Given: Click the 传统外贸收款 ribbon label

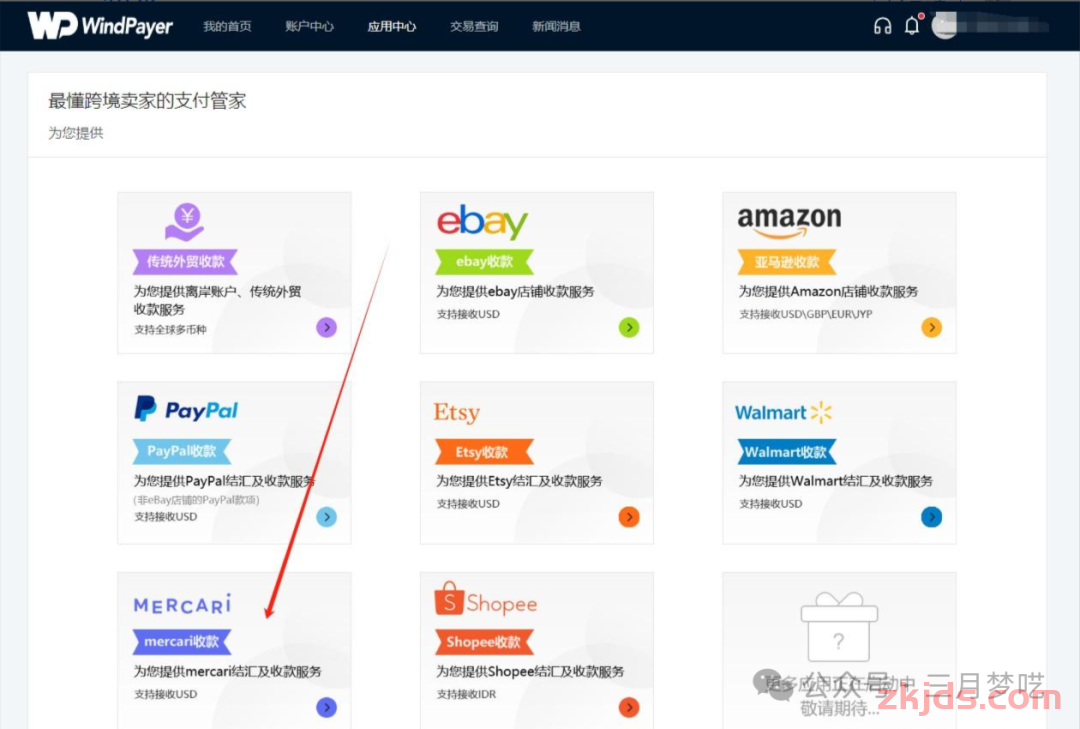Looking at the screenshot, I should (x=185, y=261).
